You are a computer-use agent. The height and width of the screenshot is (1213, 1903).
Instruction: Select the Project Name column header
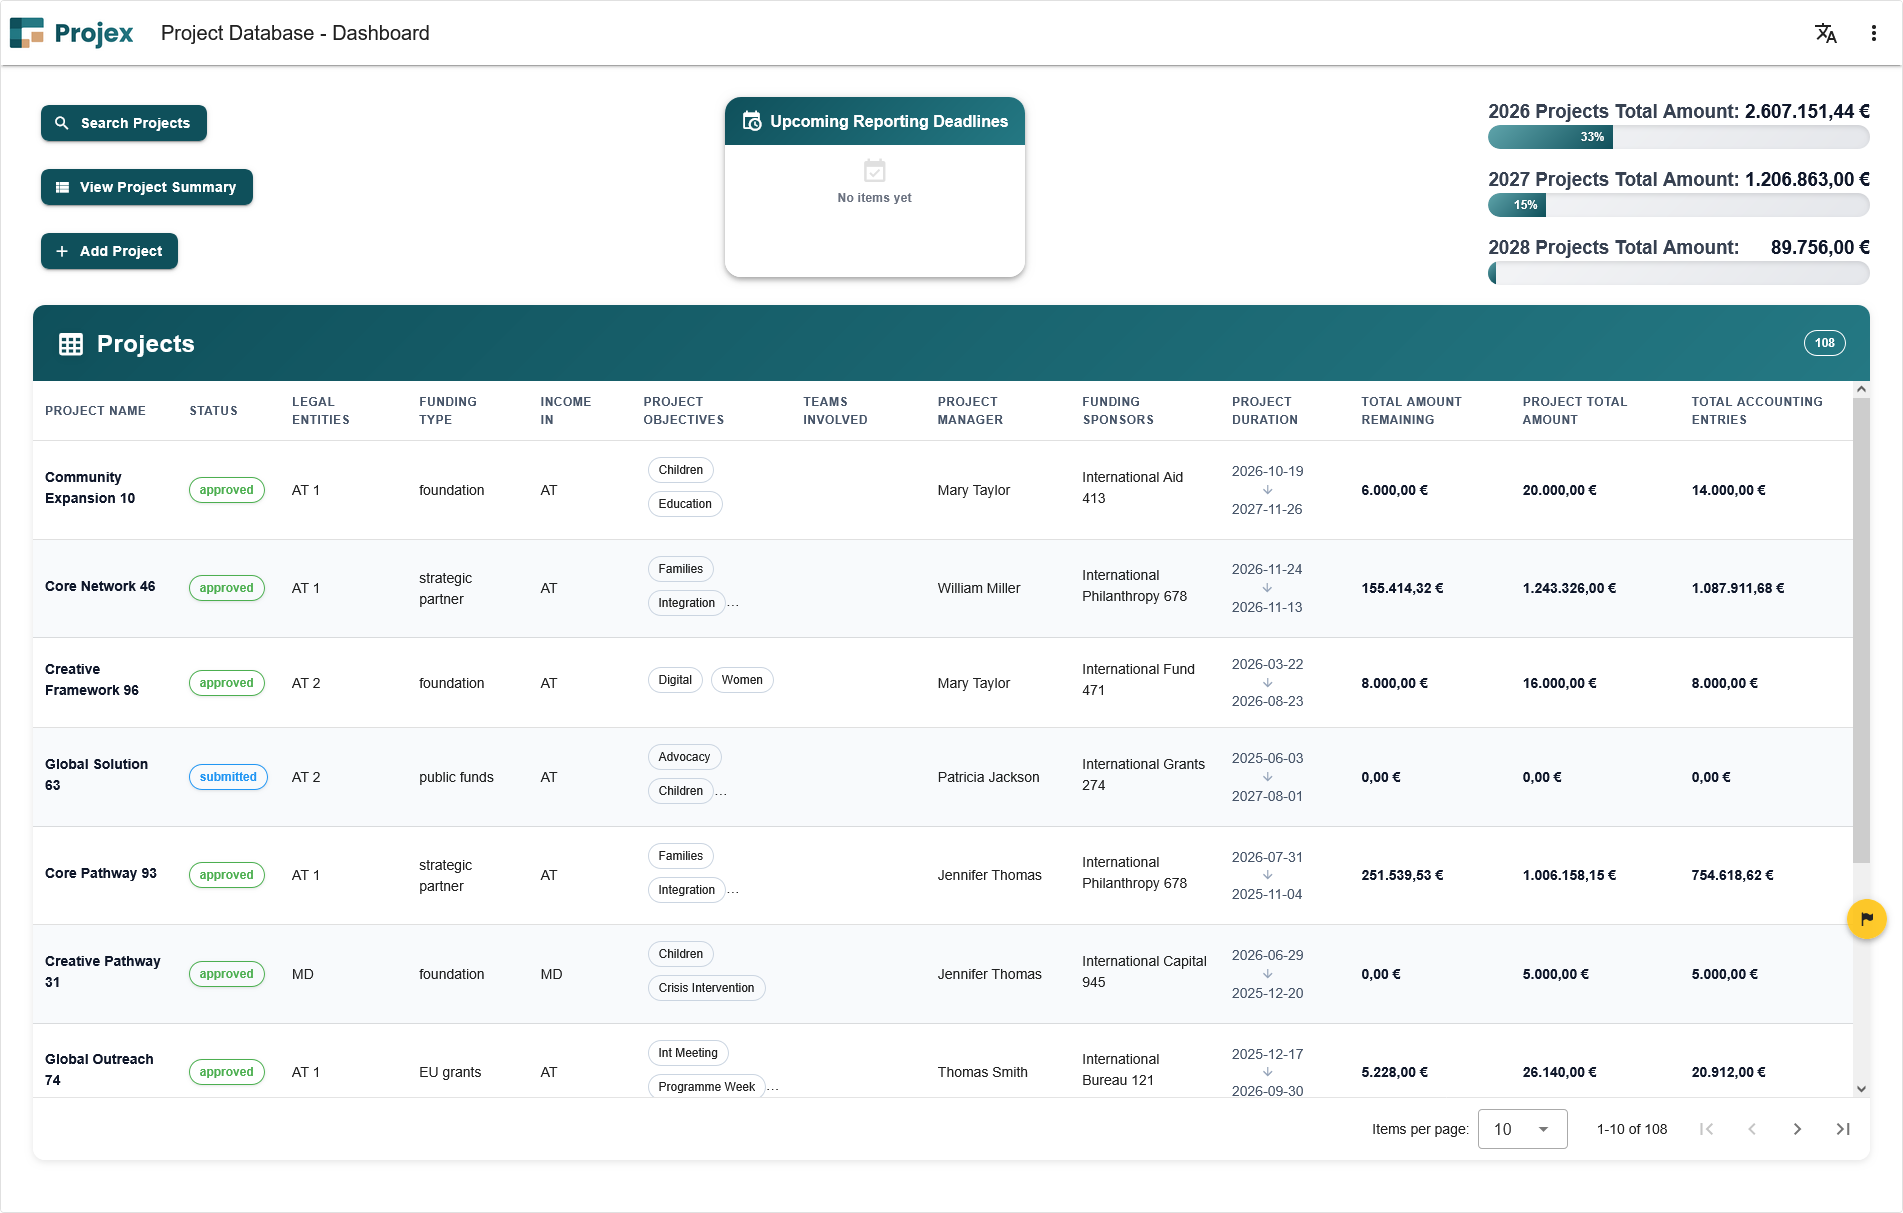[95, 410]
